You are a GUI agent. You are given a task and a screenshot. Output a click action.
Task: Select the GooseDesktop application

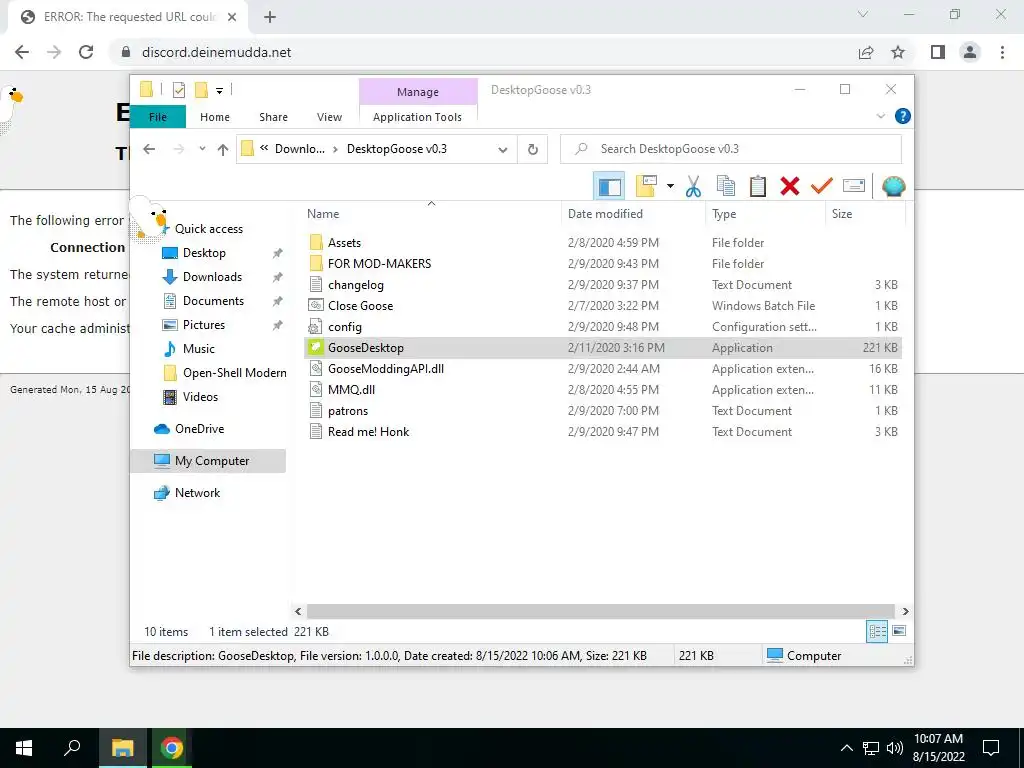[601, 348]
